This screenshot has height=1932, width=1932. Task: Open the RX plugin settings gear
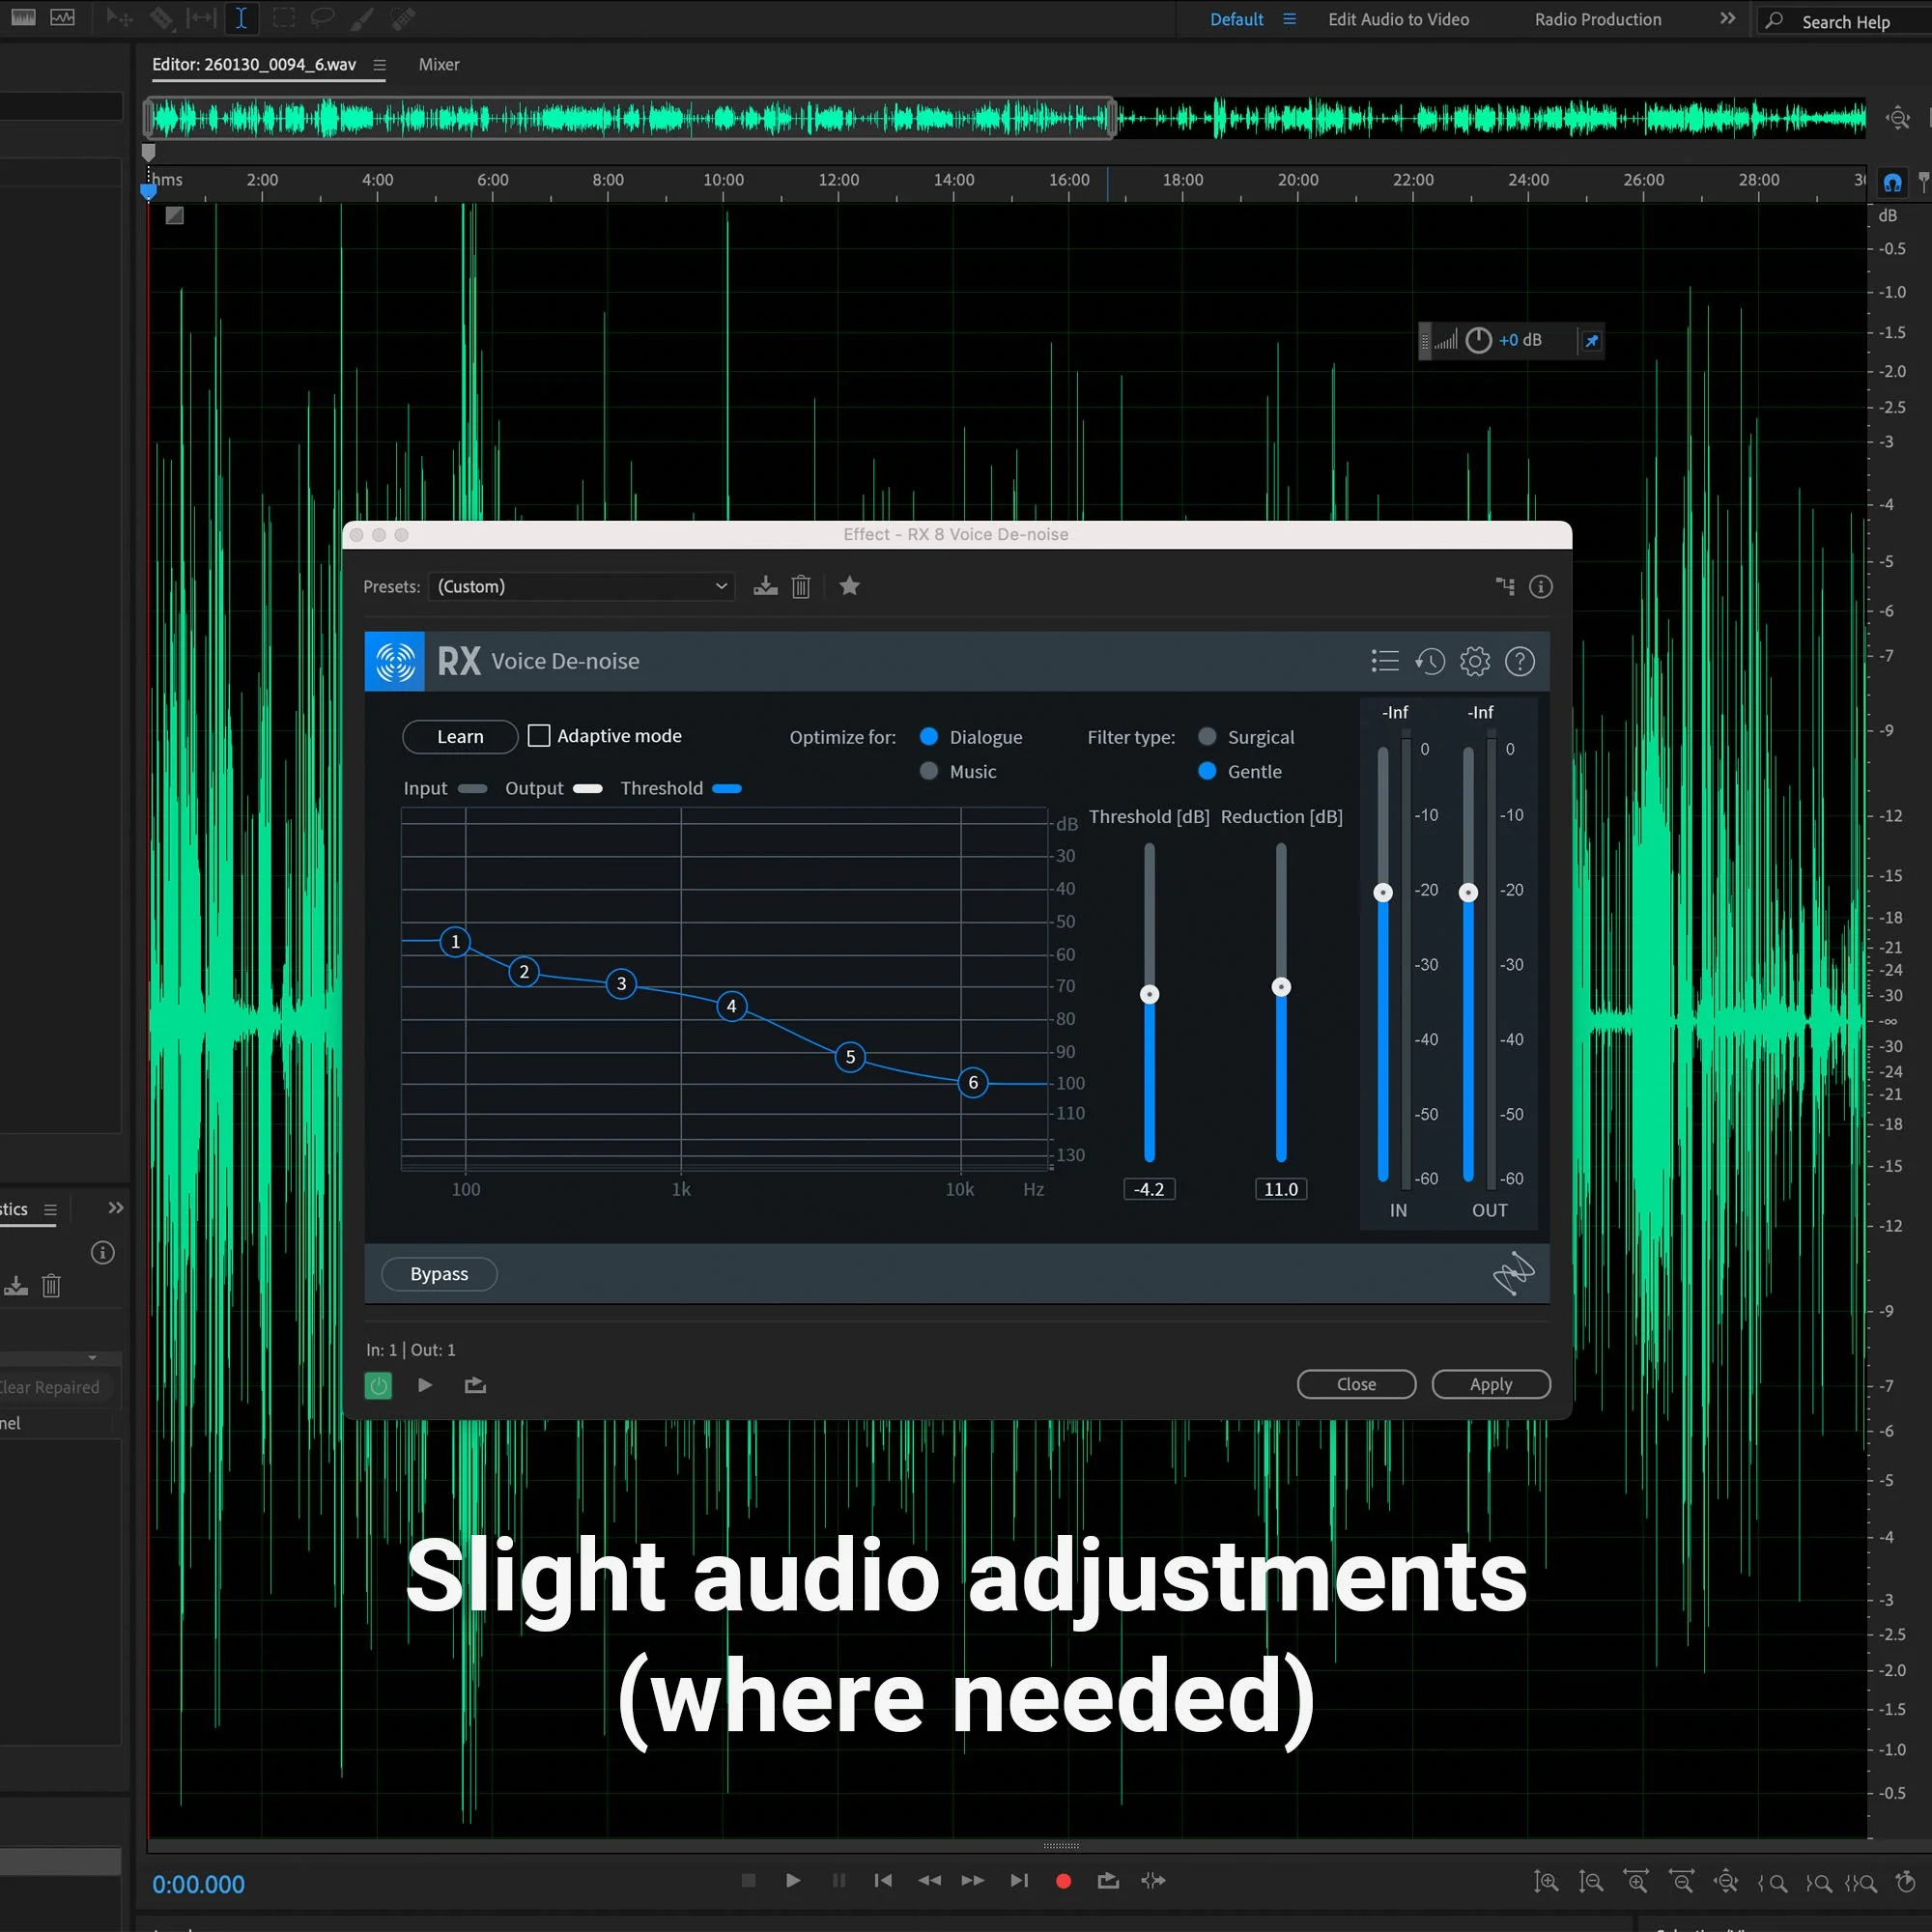pyautogui.click(x=1474, y=661)
